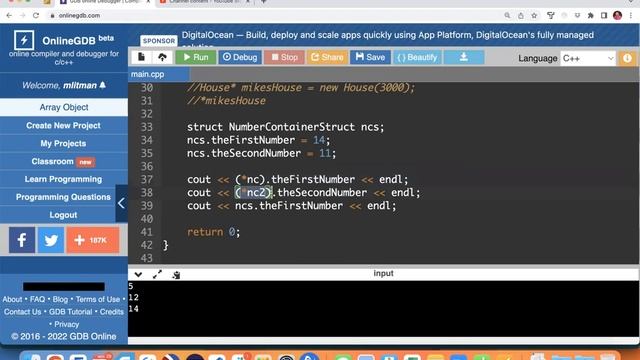This screenshot has width=640, height=360.
Task: Click the struct NumberContainerStruct ncs line
Action: coord(285,127)
